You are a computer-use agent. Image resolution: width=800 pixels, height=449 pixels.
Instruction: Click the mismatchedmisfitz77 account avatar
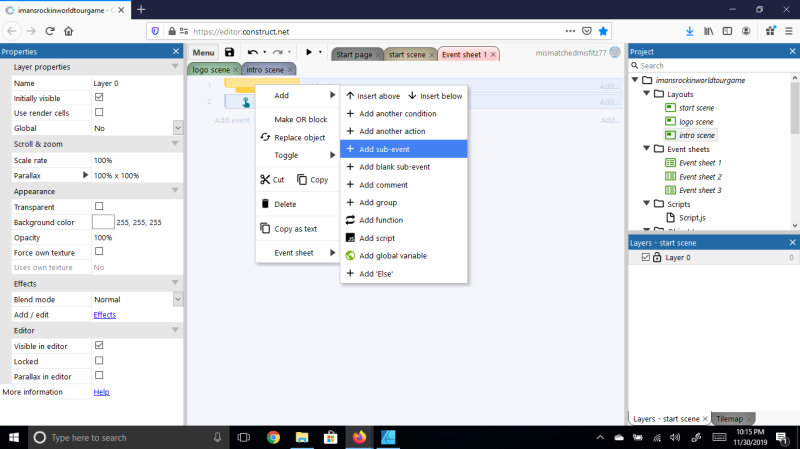(x=615, y=52)
